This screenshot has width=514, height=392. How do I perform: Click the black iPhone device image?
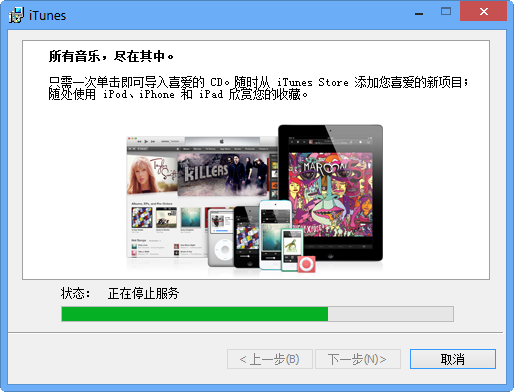click(247, 237)
